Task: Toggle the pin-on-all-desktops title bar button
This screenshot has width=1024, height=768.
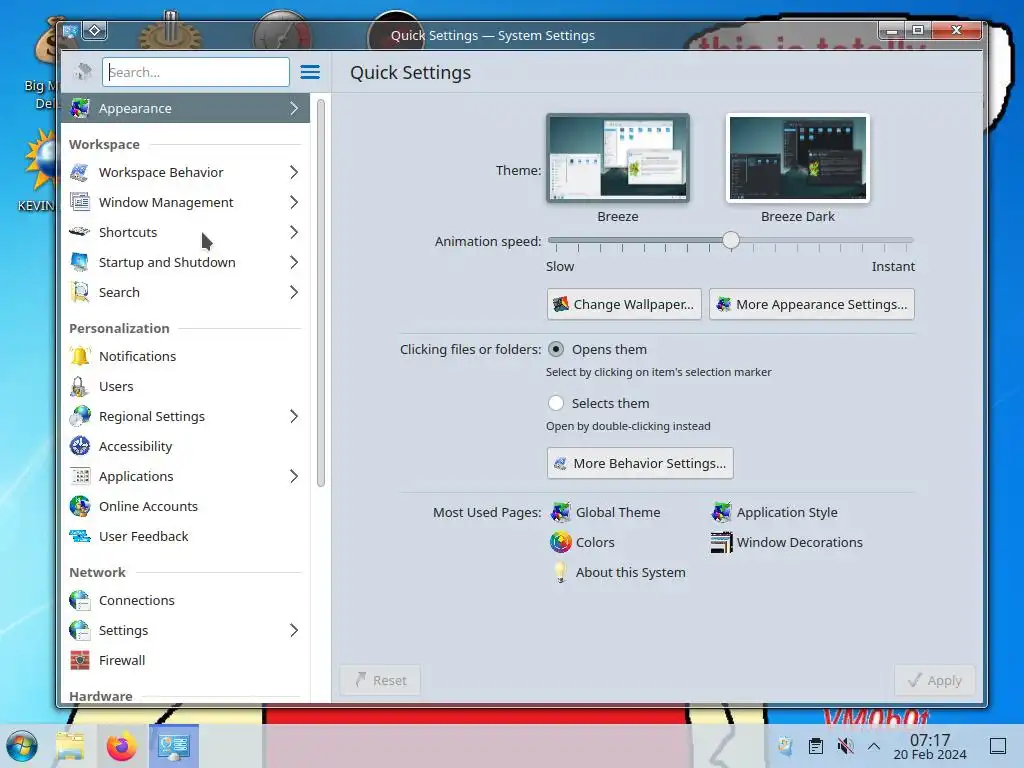Action: coord(95,31)
